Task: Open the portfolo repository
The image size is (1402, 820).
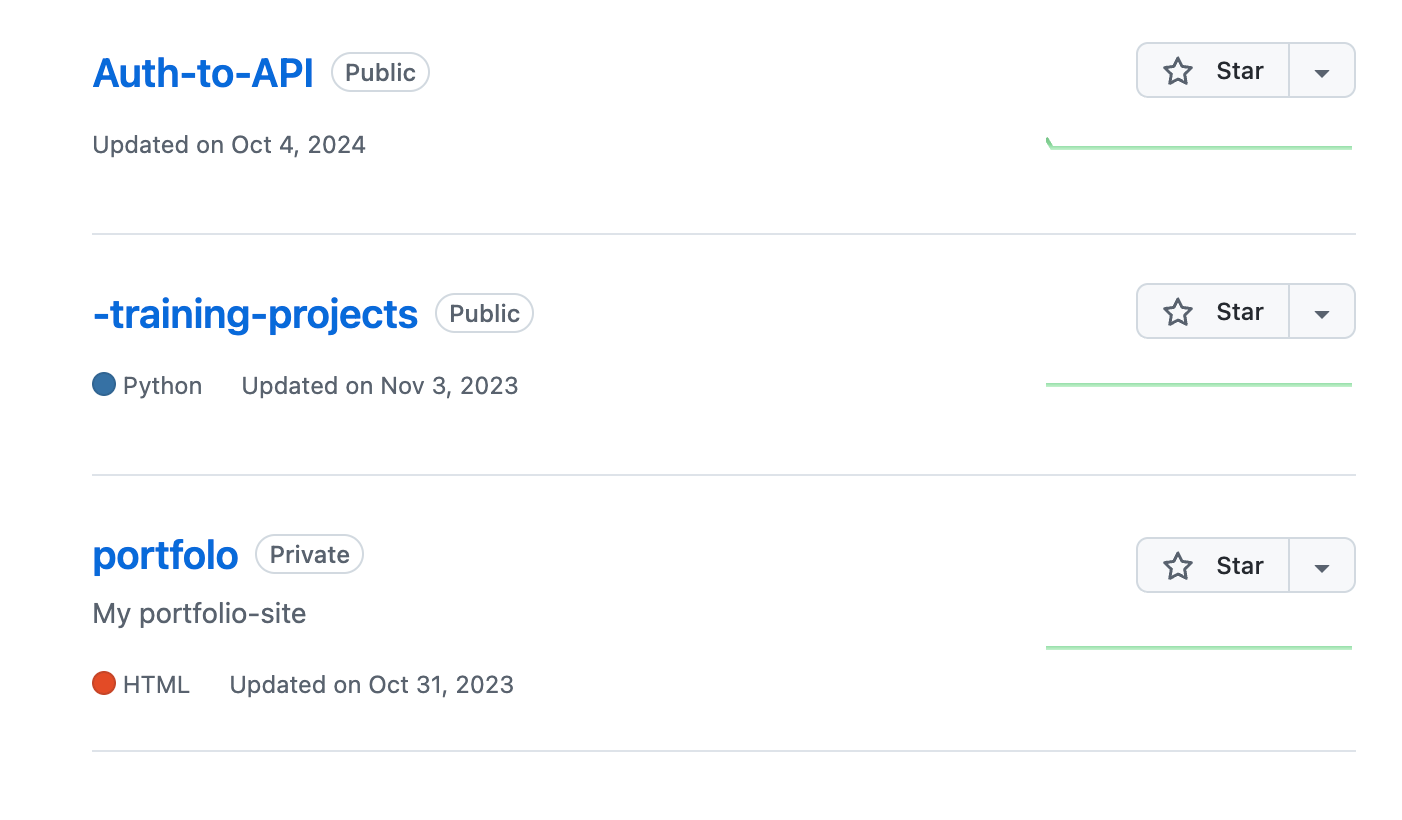Action: coord(165,554)
